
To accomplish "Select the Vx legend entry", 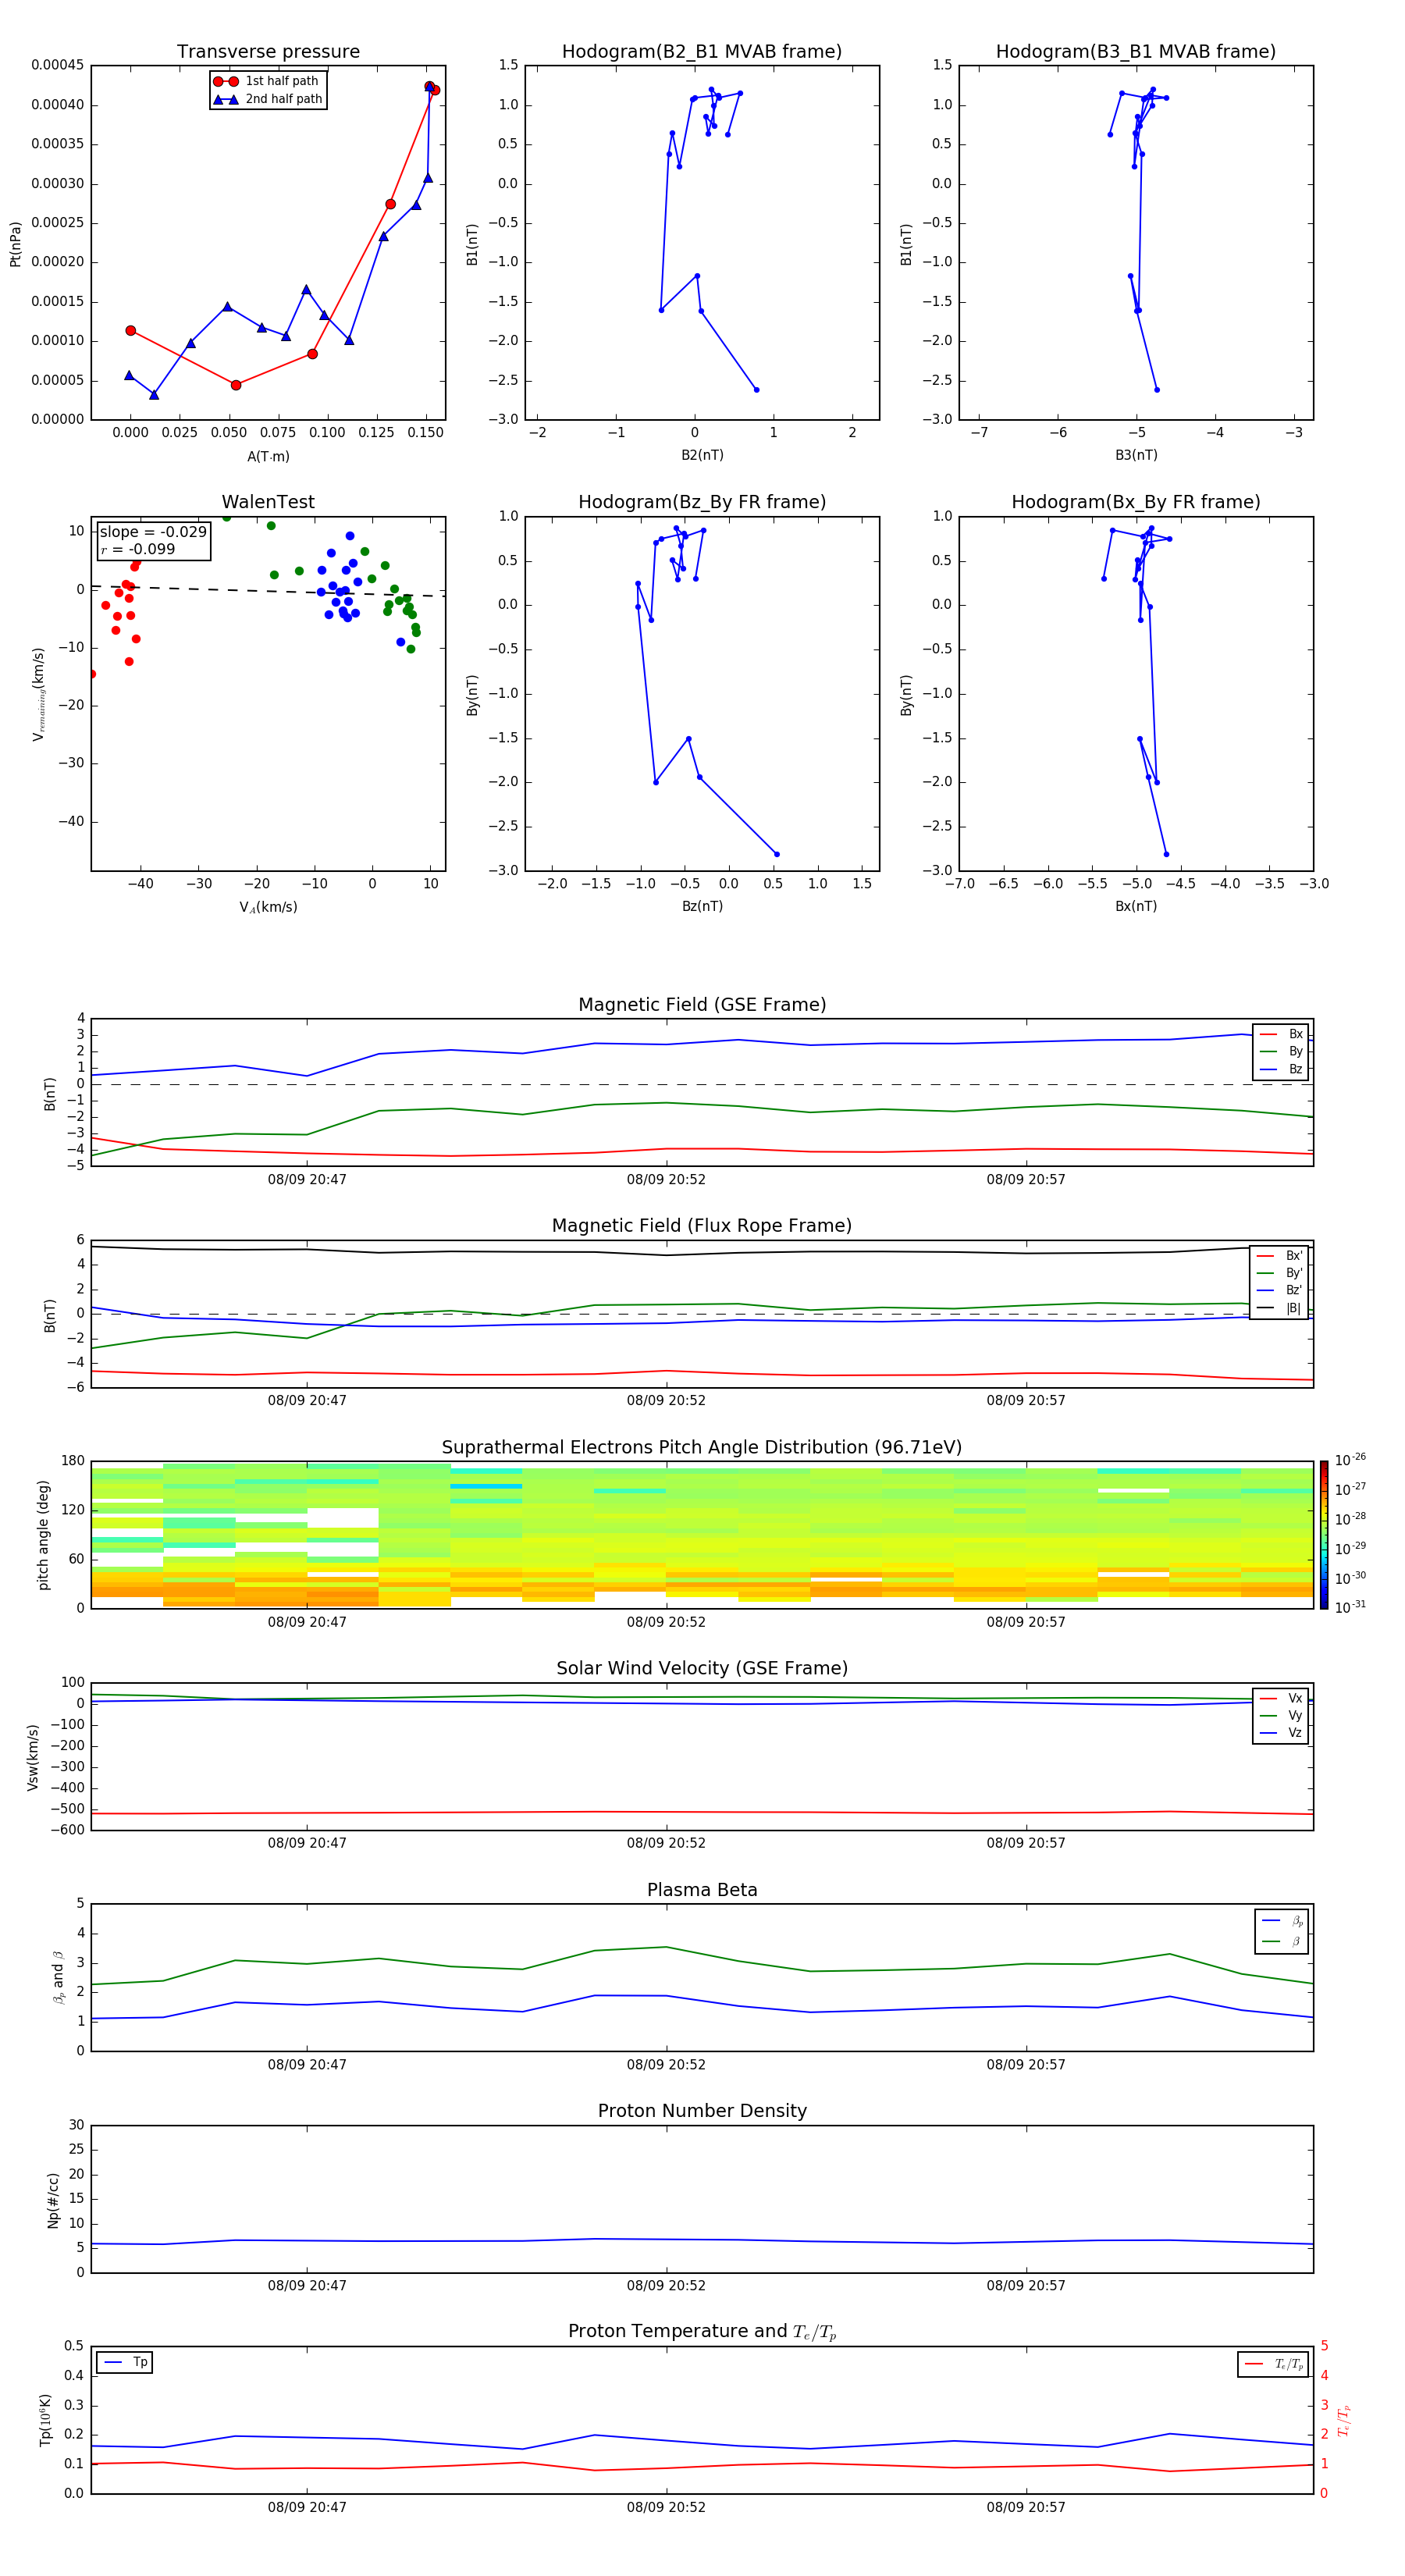I will tap(1281, 1698).
